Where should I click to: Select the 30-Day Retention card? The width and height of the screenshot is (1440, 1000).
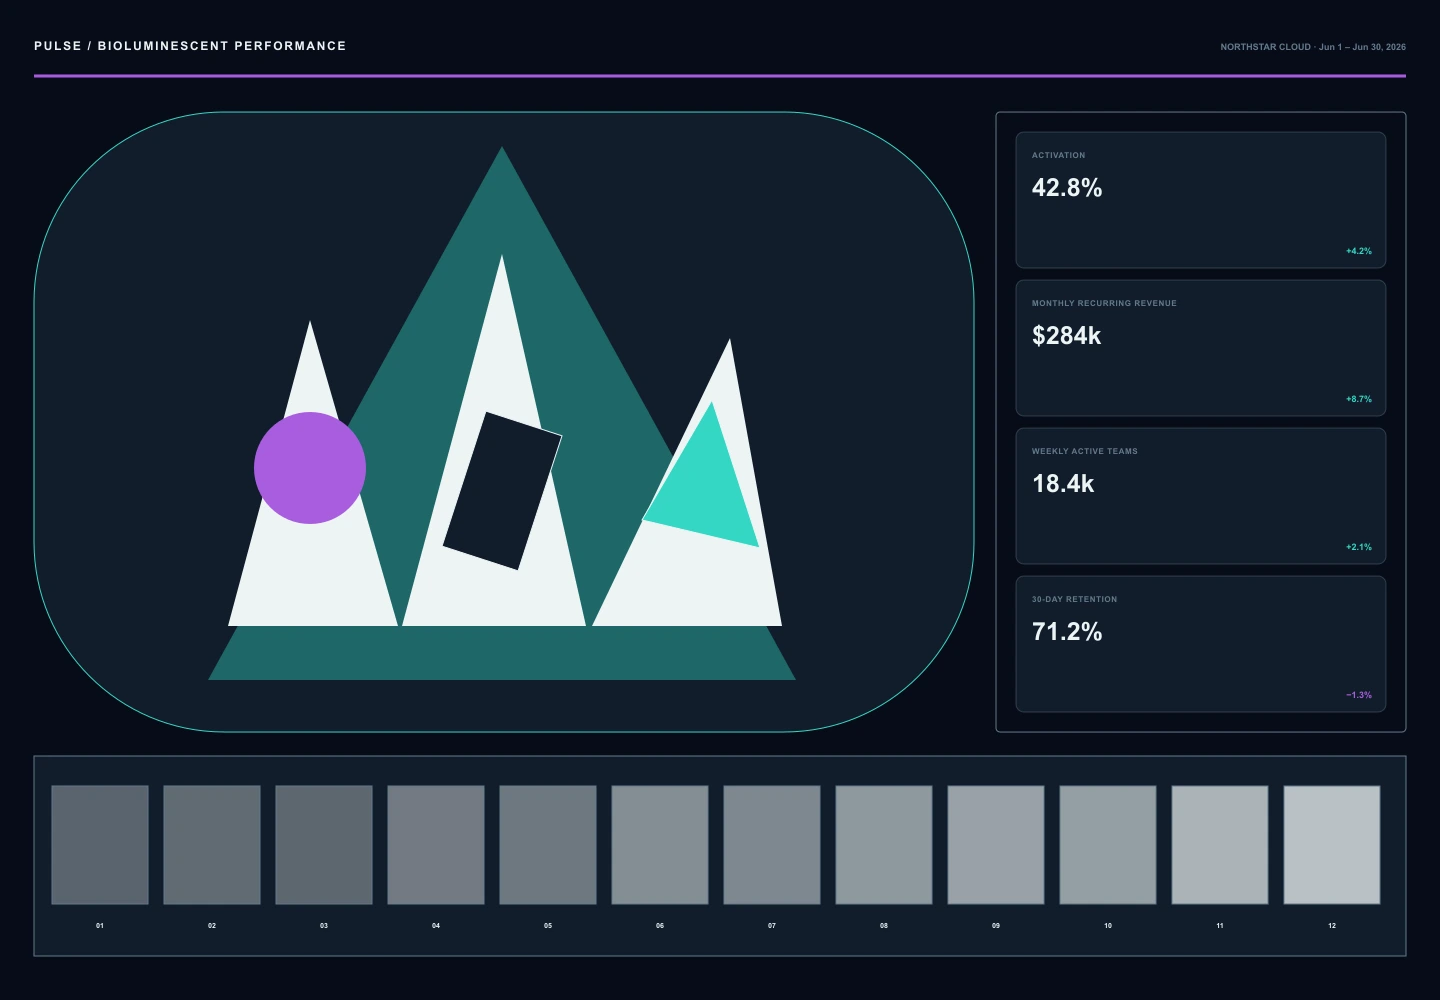click(x=1201, y=644)
